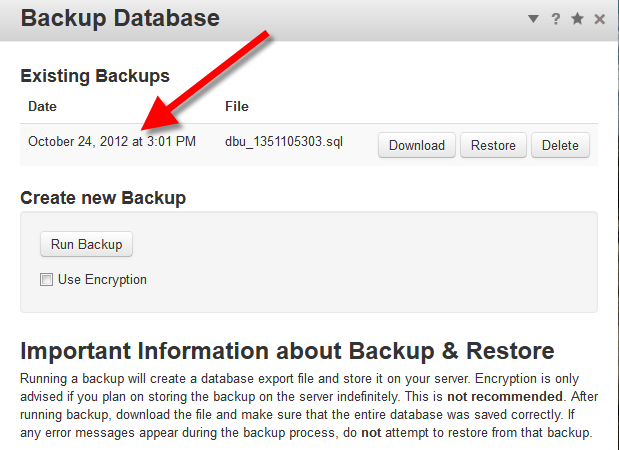619x450 pixels.
Task: Click the Create new Backup heading
Action: click(x=103, y=198)
